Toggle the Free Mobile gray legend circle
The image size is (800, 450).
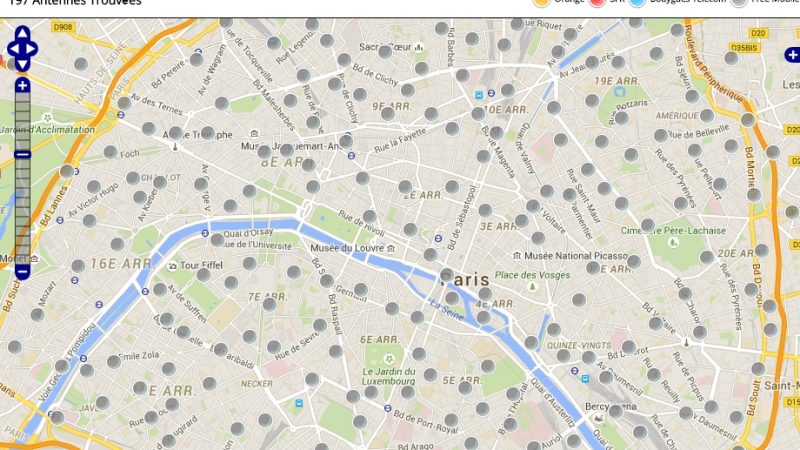point(739,2)
